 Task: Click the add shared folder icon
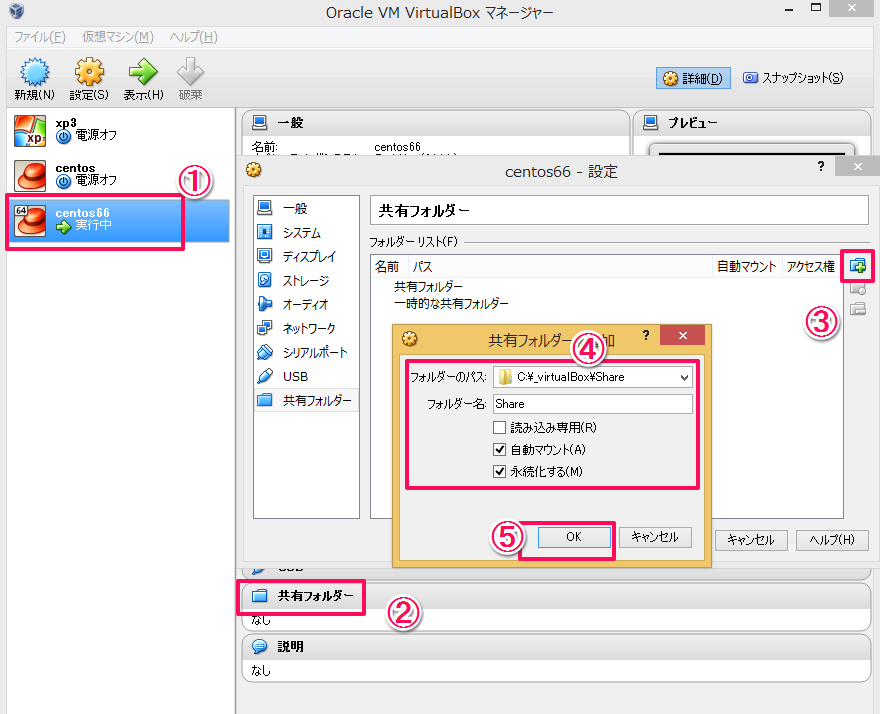858,266
